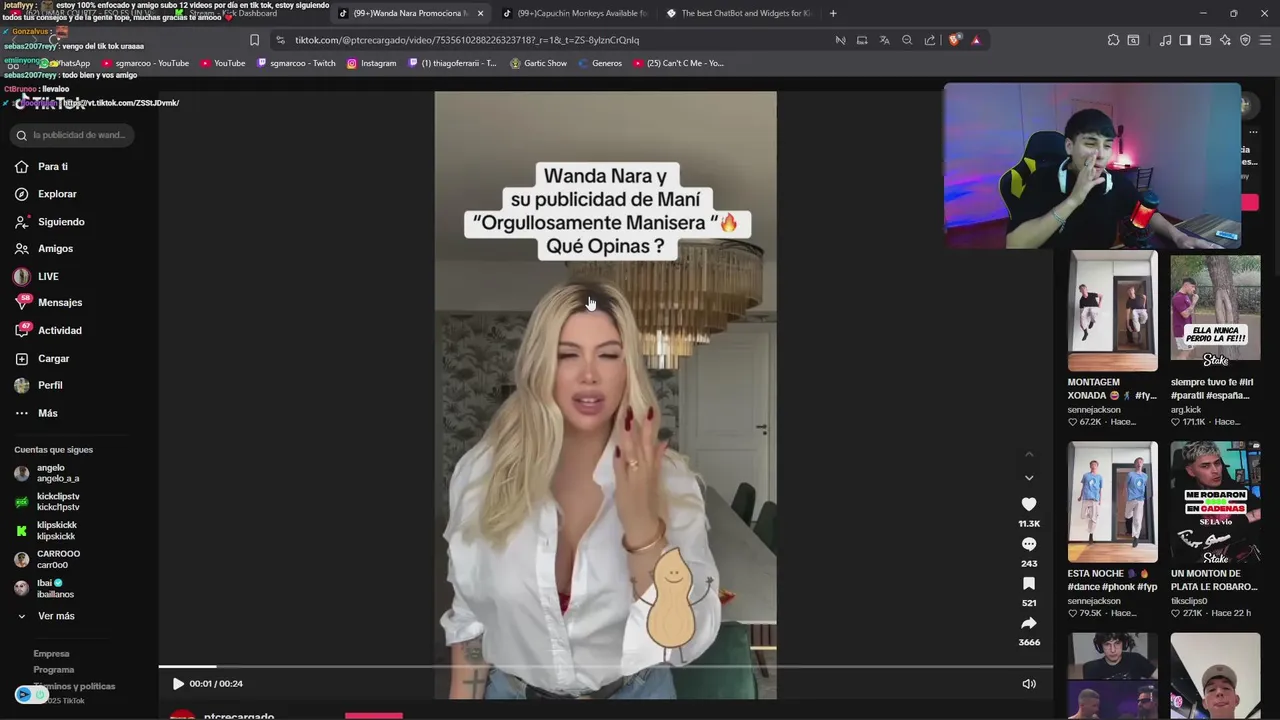Open the Can't C Me bookmark
The width and height of the screenshot is (1280, 720).
click(x=678, y=63)
